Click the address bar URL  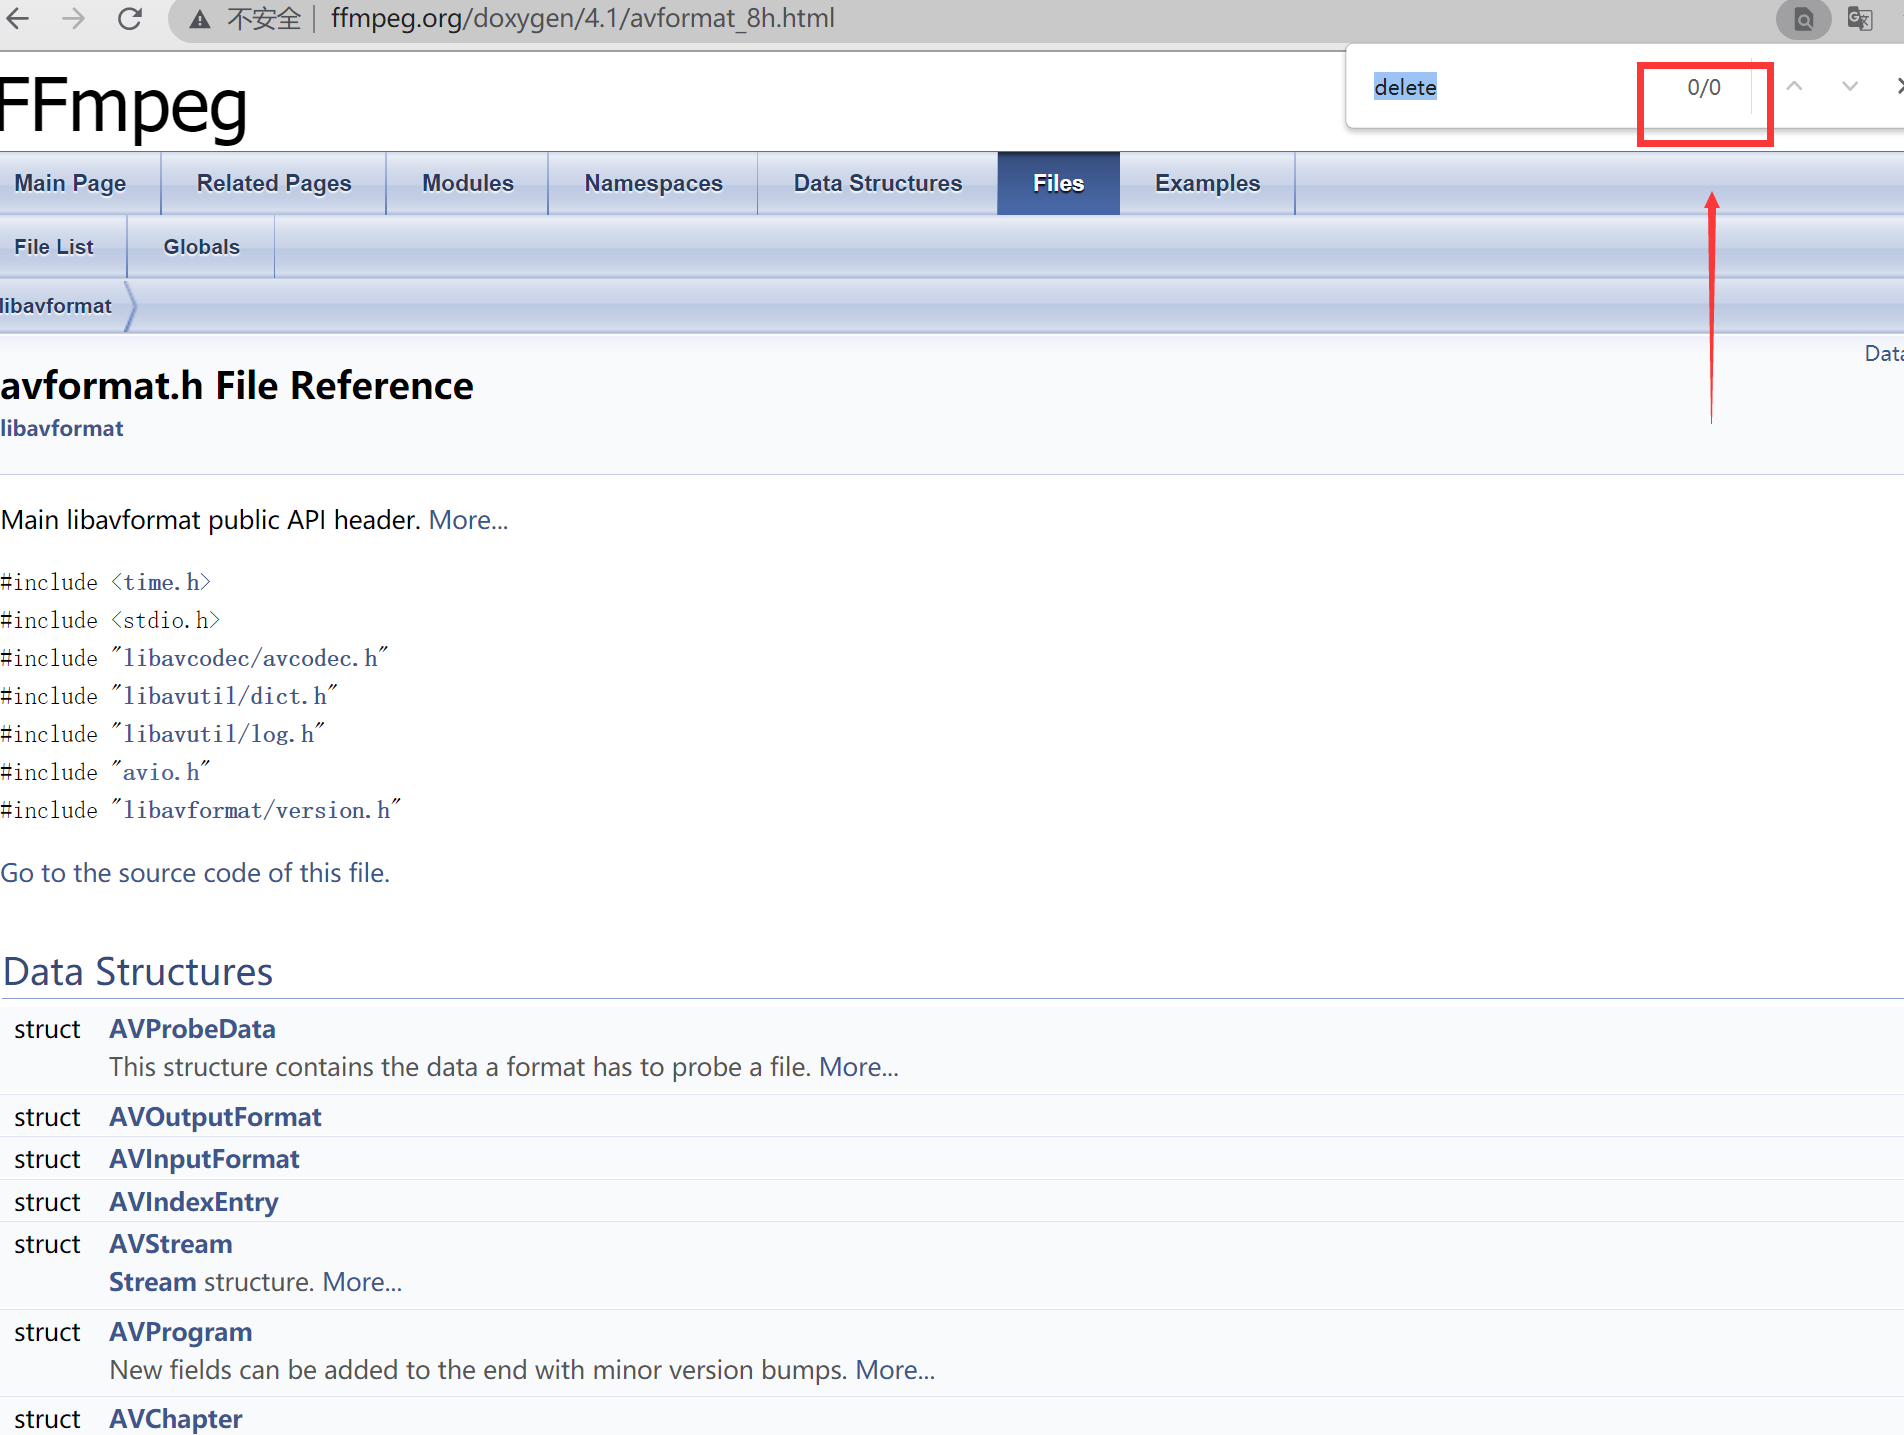tap(582, 18)
